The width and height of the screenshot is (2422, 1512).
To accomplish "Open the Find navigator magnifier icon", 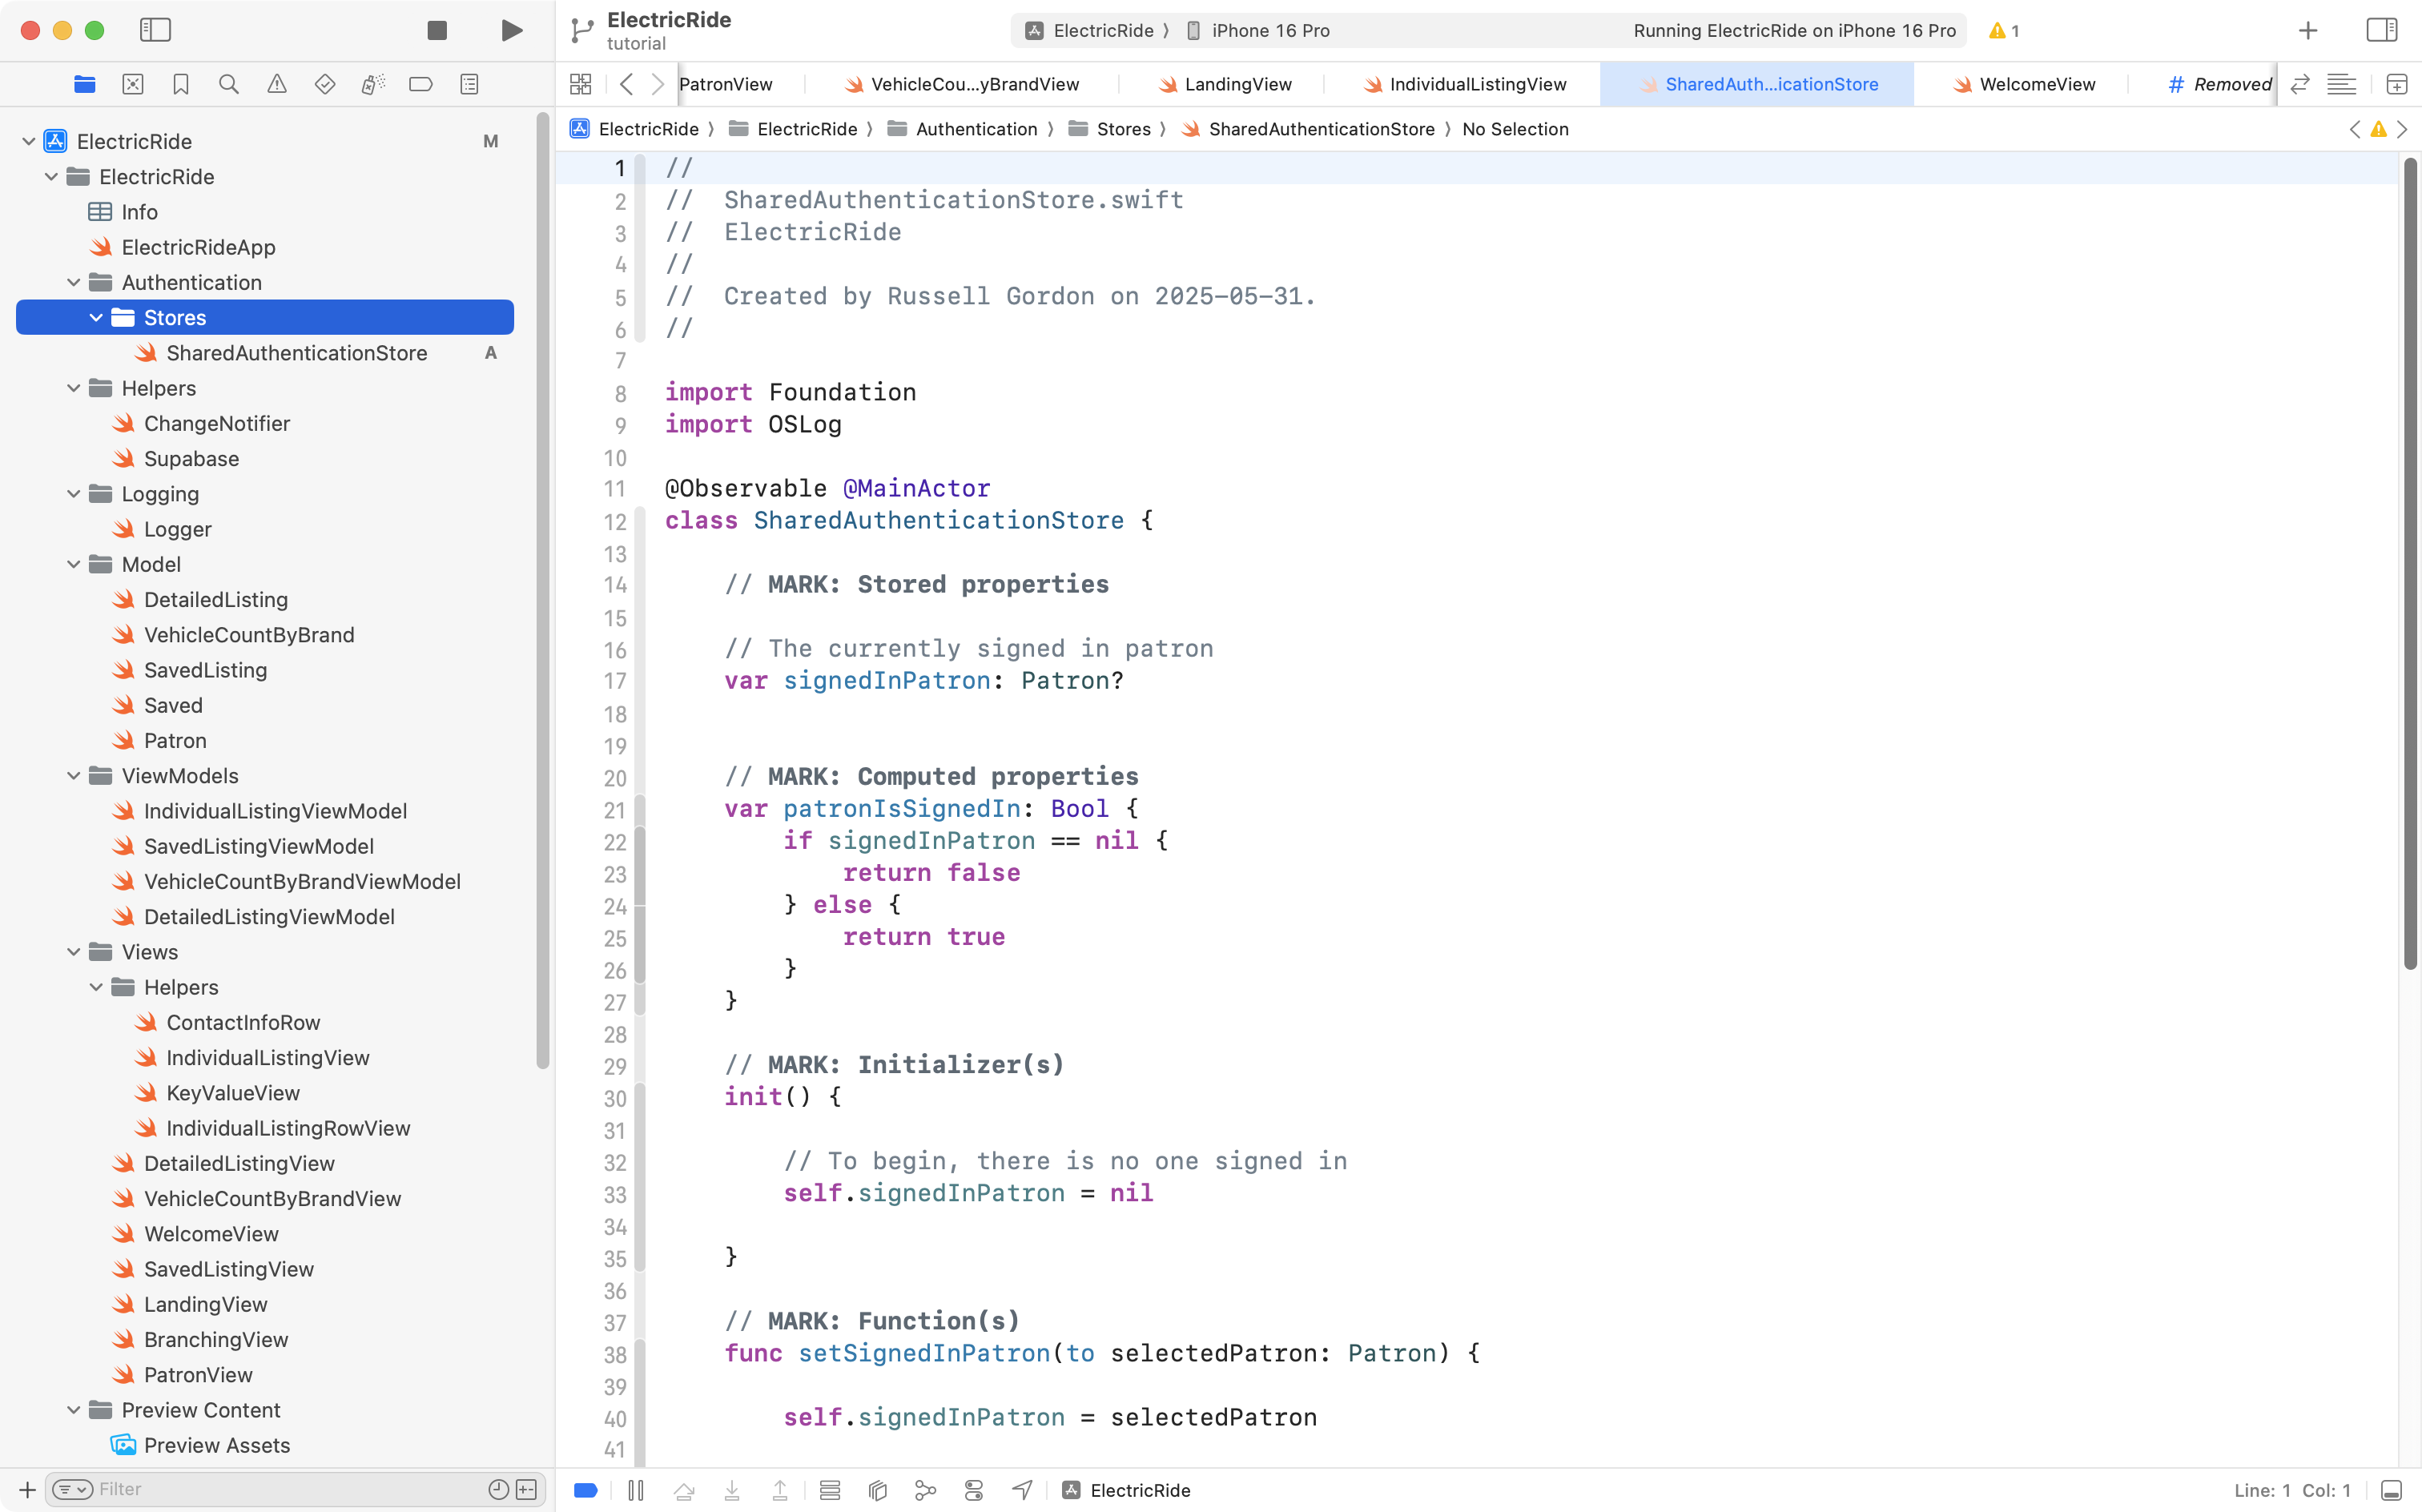I will pyautogui.click(x=229, y=84).
